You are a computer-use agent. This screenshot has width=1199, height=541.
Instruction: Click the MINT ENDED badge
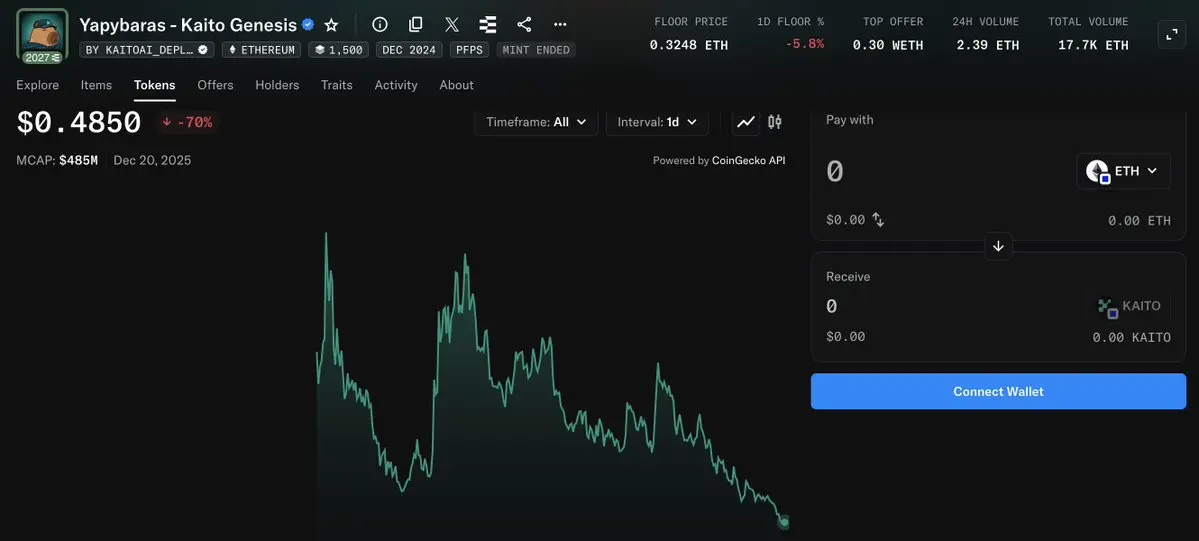coord(536,50)
